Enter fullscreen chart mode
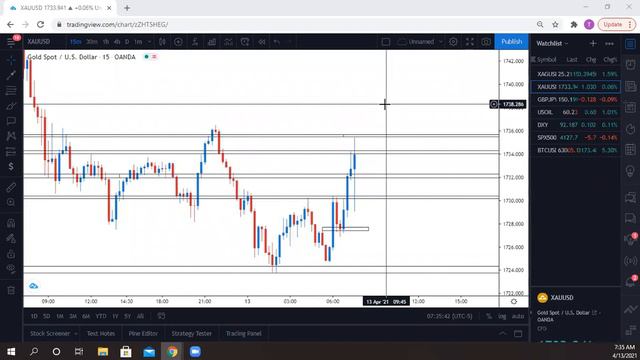 [x=470, y=42]
